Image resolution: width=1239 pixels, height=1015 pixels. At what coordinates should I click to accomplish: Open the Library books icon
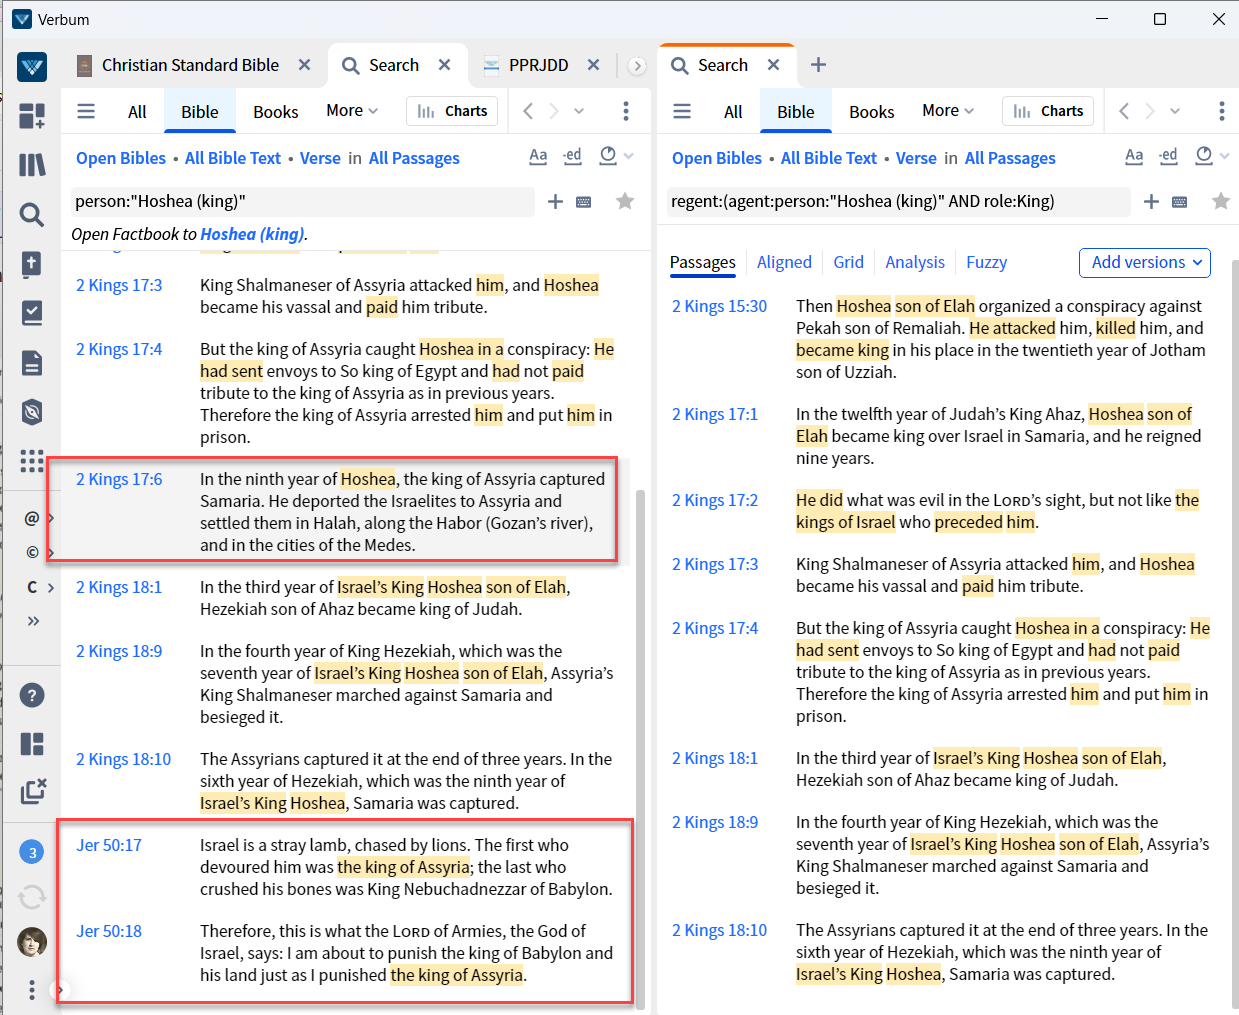coord(32,165)
